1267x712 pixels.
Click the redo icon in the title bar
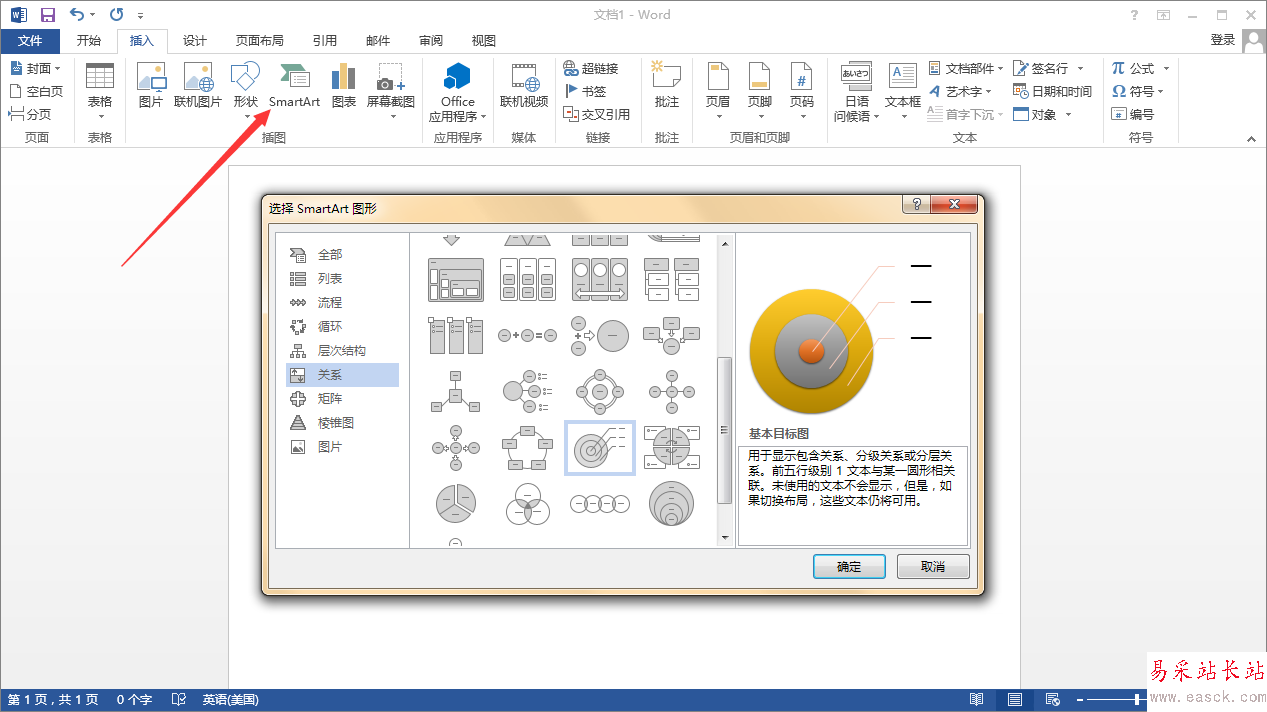[116, 15]
